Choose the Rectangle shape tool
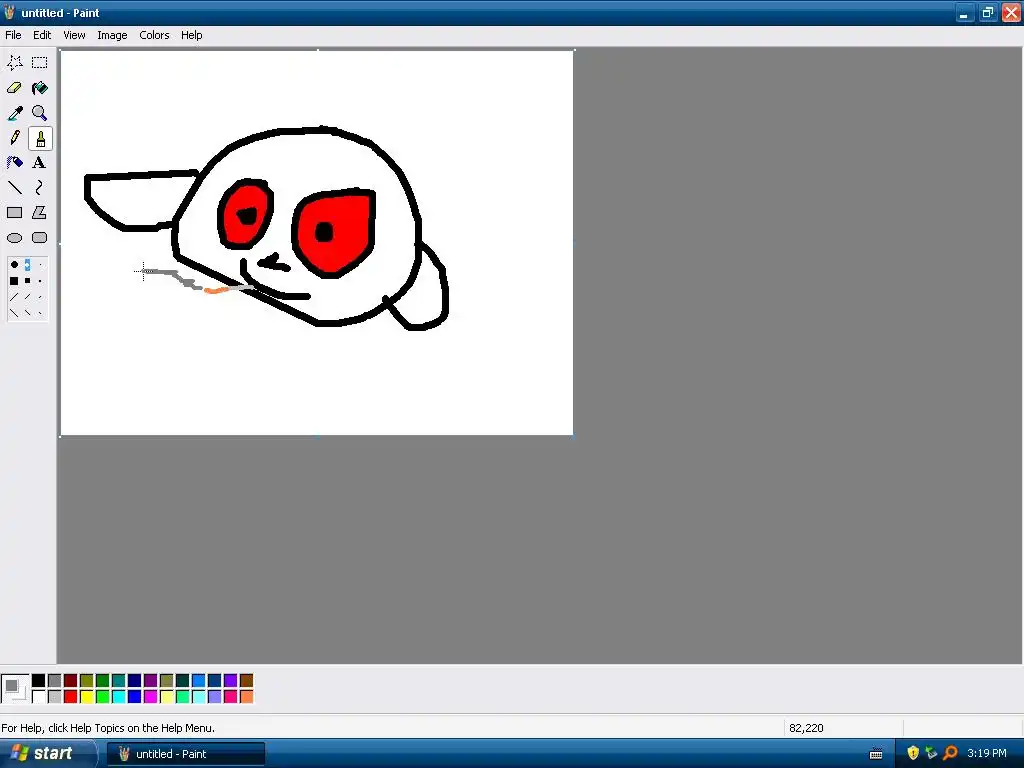This screenshot has height=768, width=1024. 14,213
